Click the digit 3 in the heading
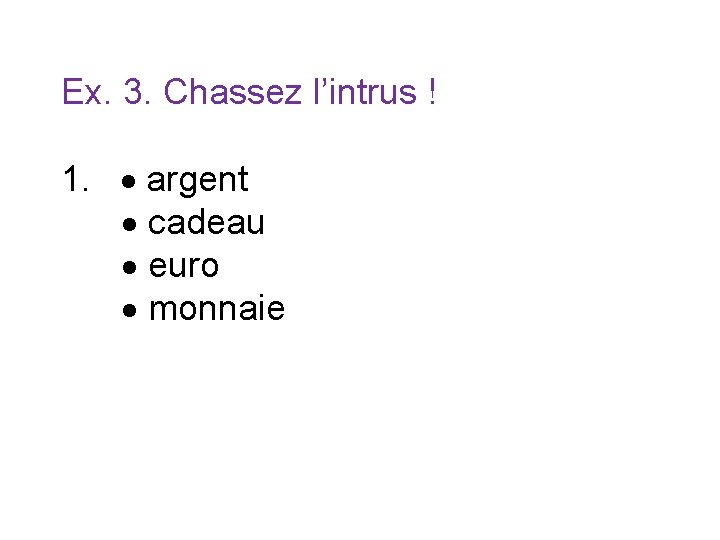 pos(134,92)
